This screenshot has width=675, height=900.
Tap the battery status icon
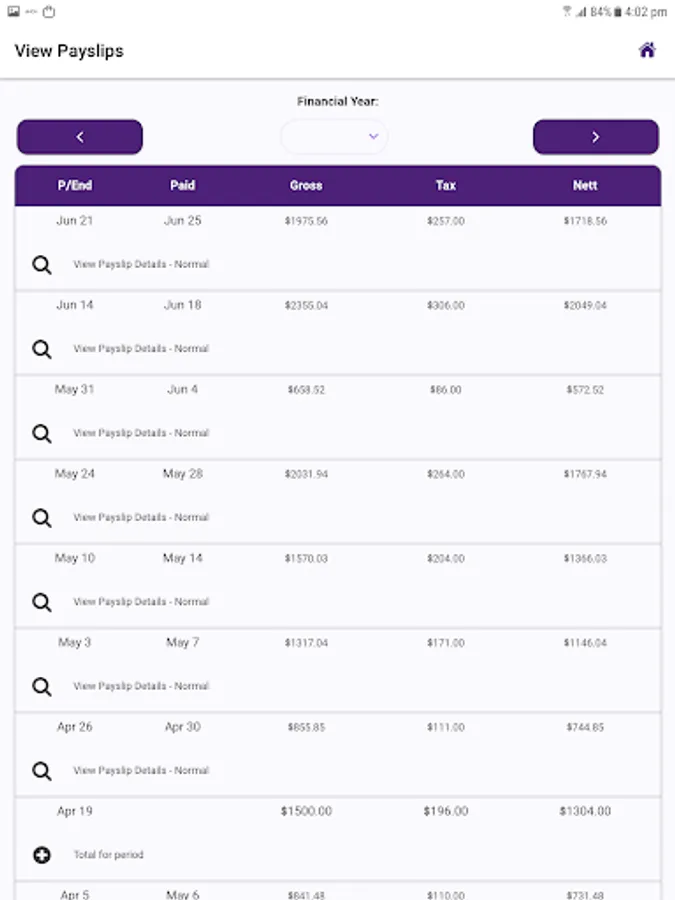click(x=618, y=12)
